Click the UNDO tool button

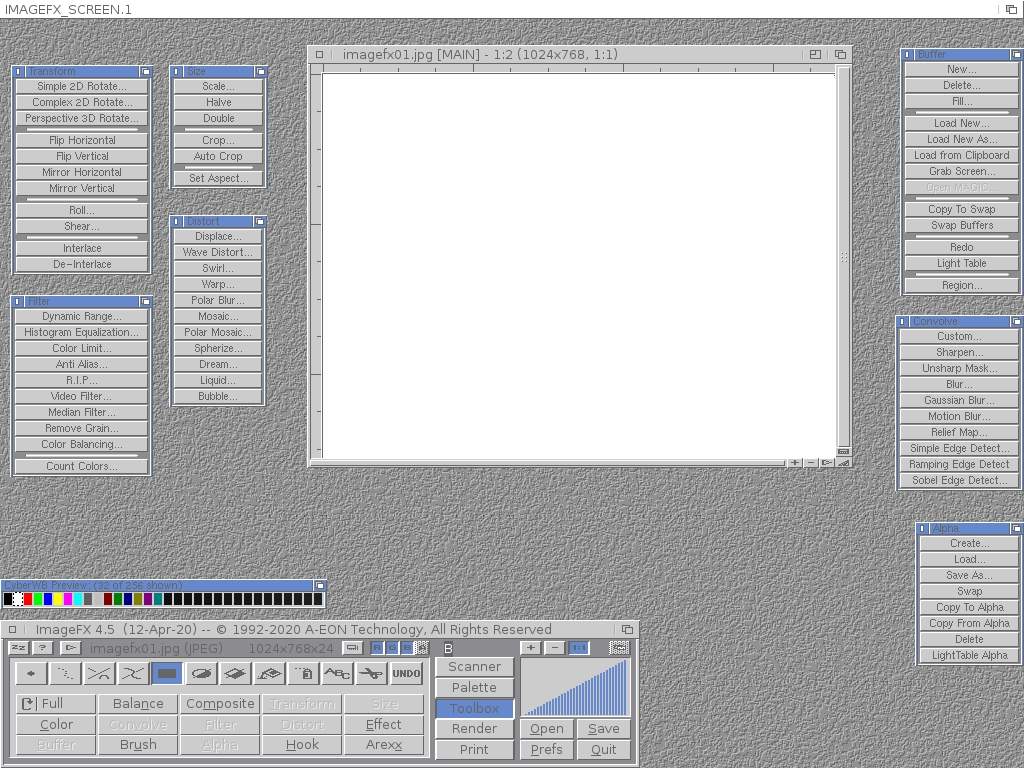click(406, 674)
